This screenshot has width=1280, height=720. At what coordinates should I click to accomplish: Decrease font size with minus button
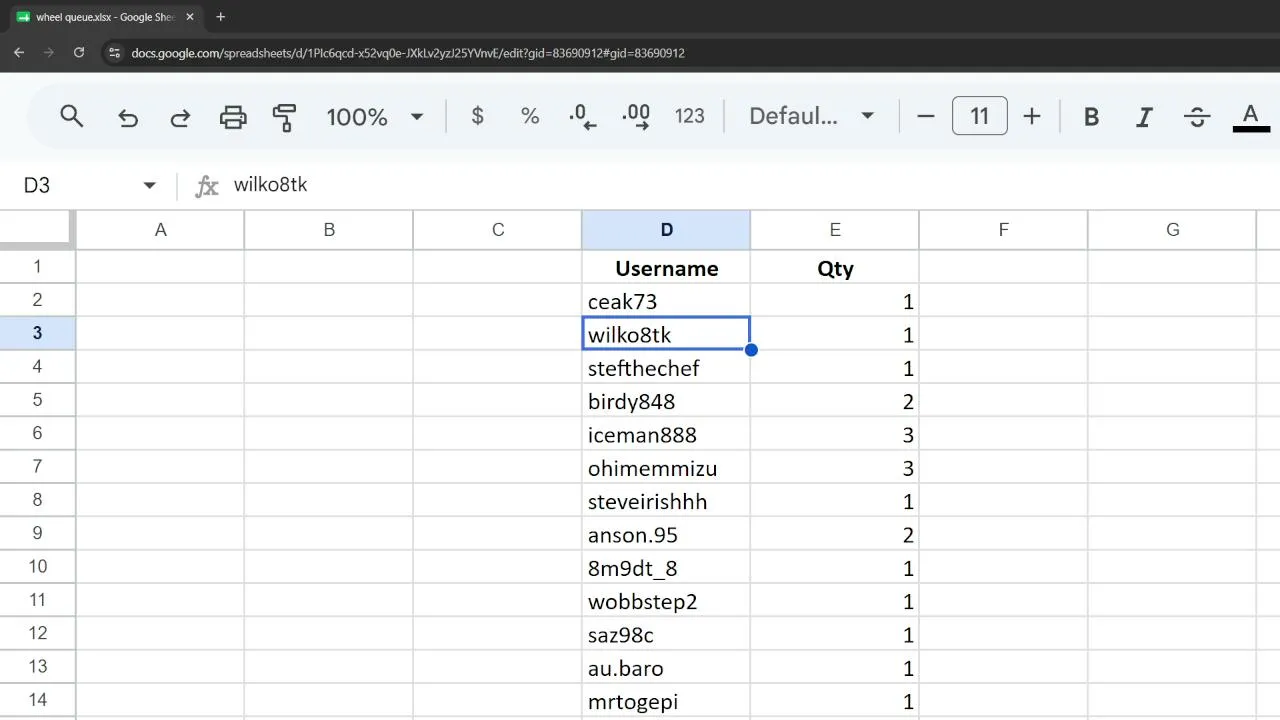(x=926, y=116)
